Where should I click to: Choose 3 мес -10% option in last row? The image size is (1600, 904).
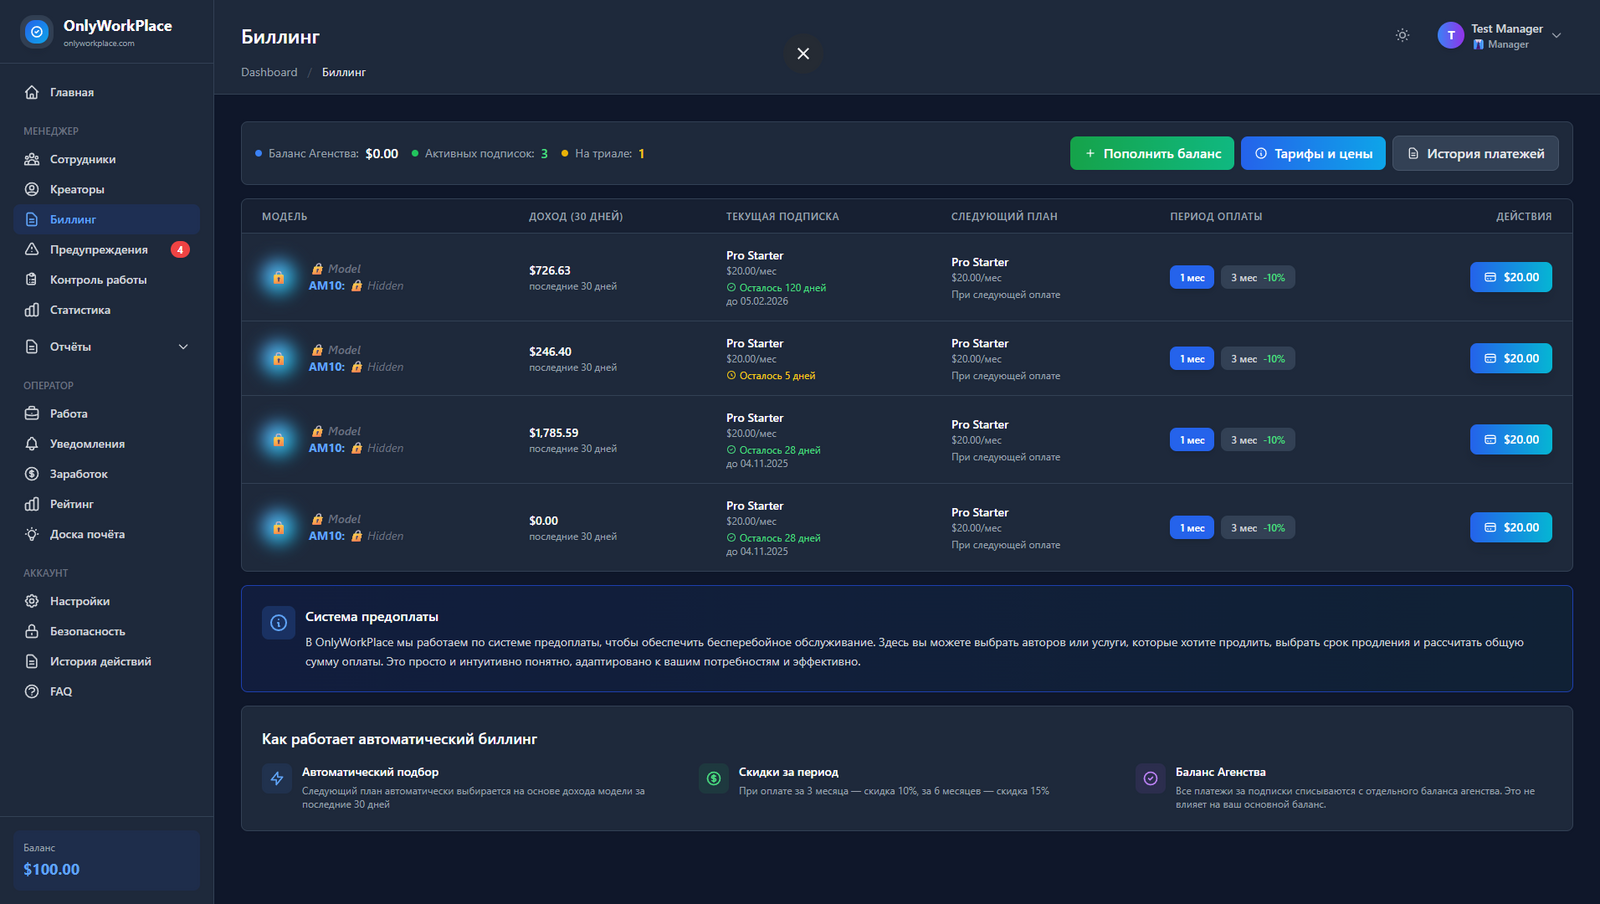pos(1257,528)
